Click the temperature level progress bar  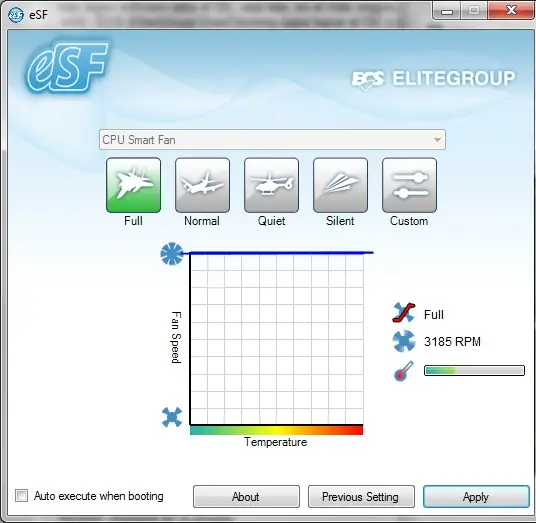474,371
